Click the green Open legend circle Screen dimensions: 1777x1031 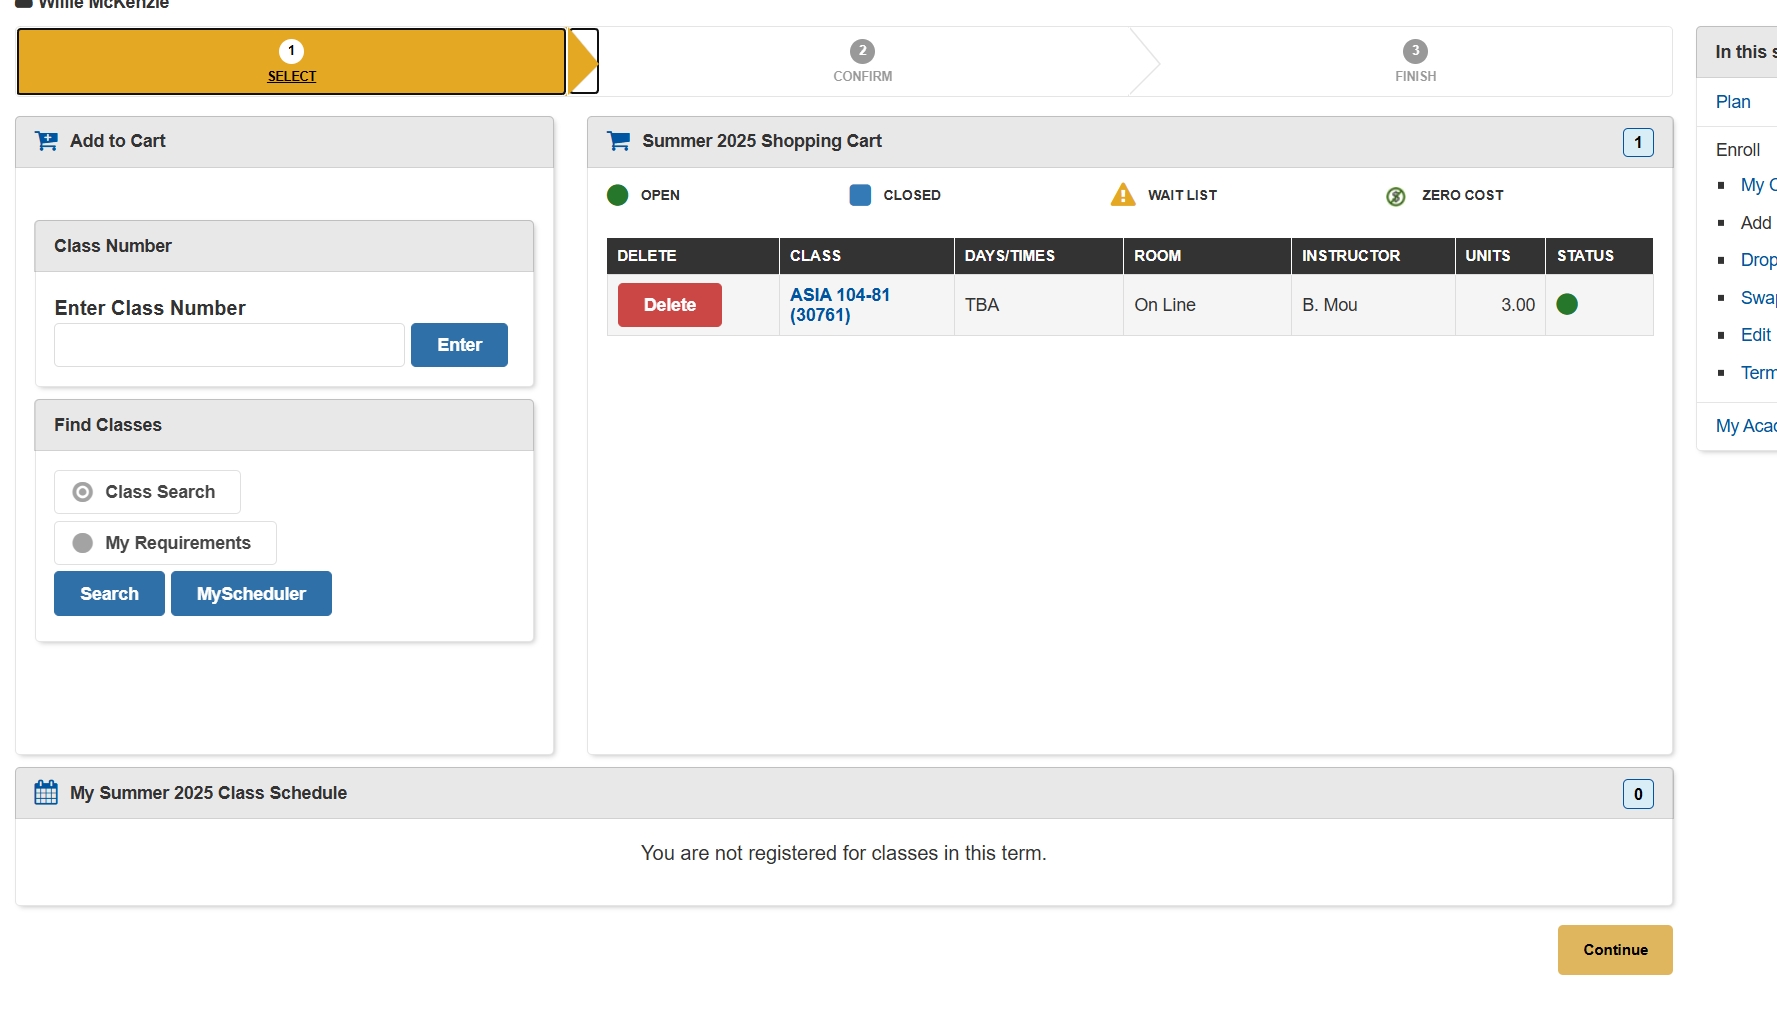[x=617, y=195]
